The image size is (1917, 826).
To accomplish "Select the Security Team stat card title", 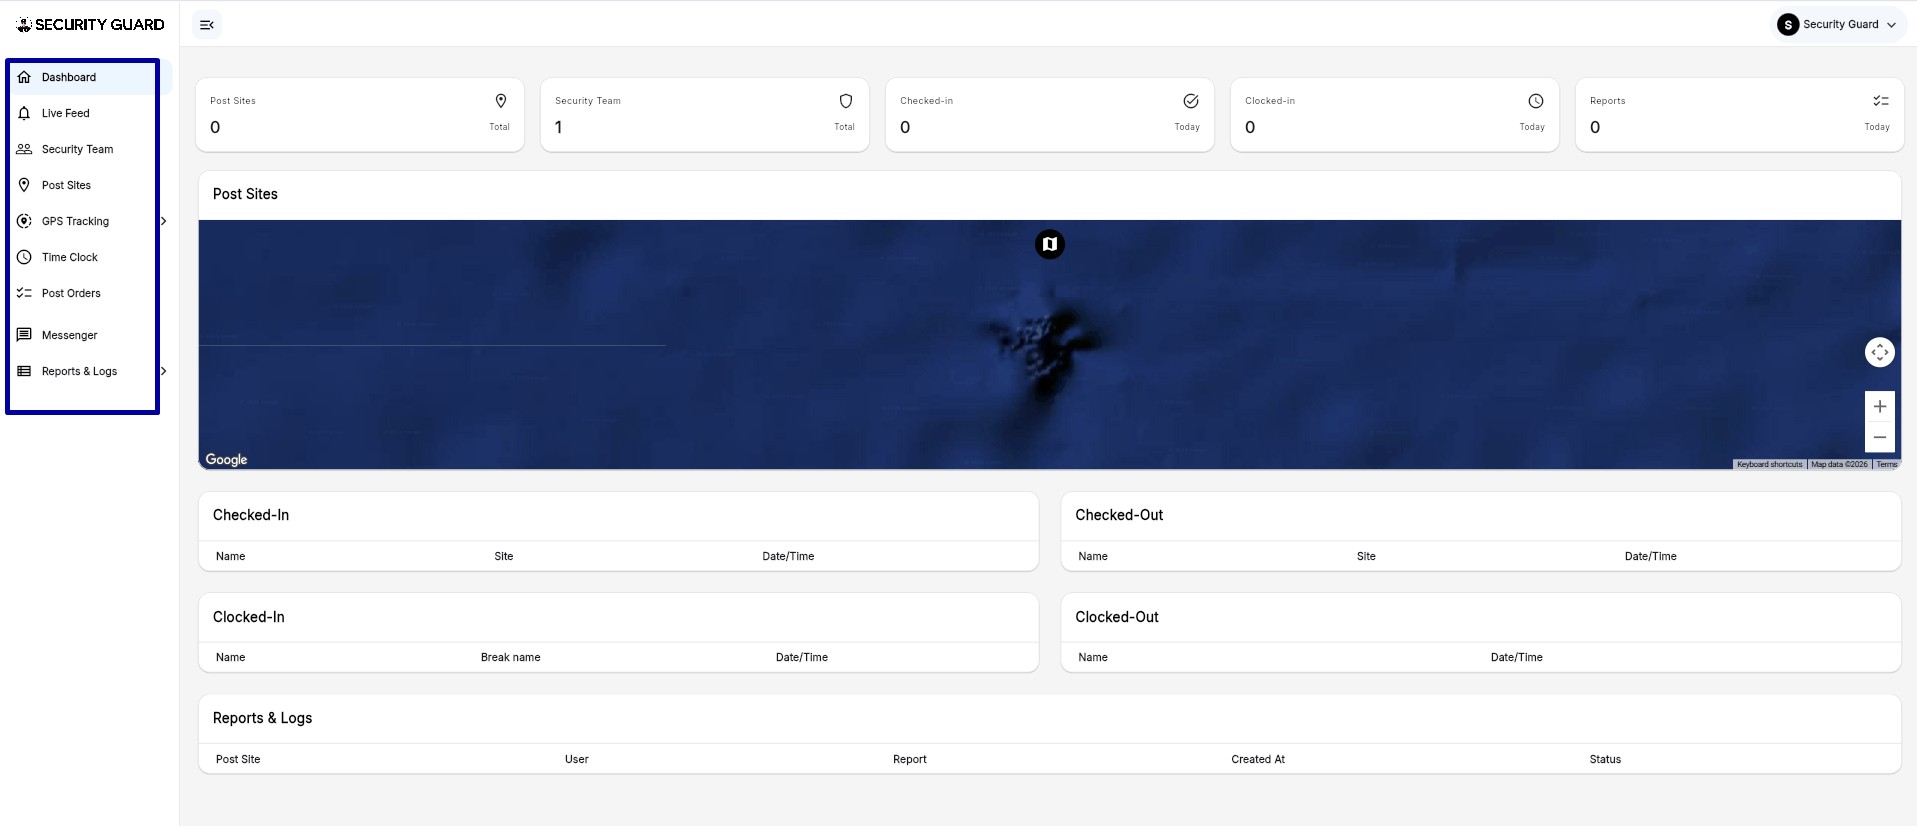I will point(588,101).
